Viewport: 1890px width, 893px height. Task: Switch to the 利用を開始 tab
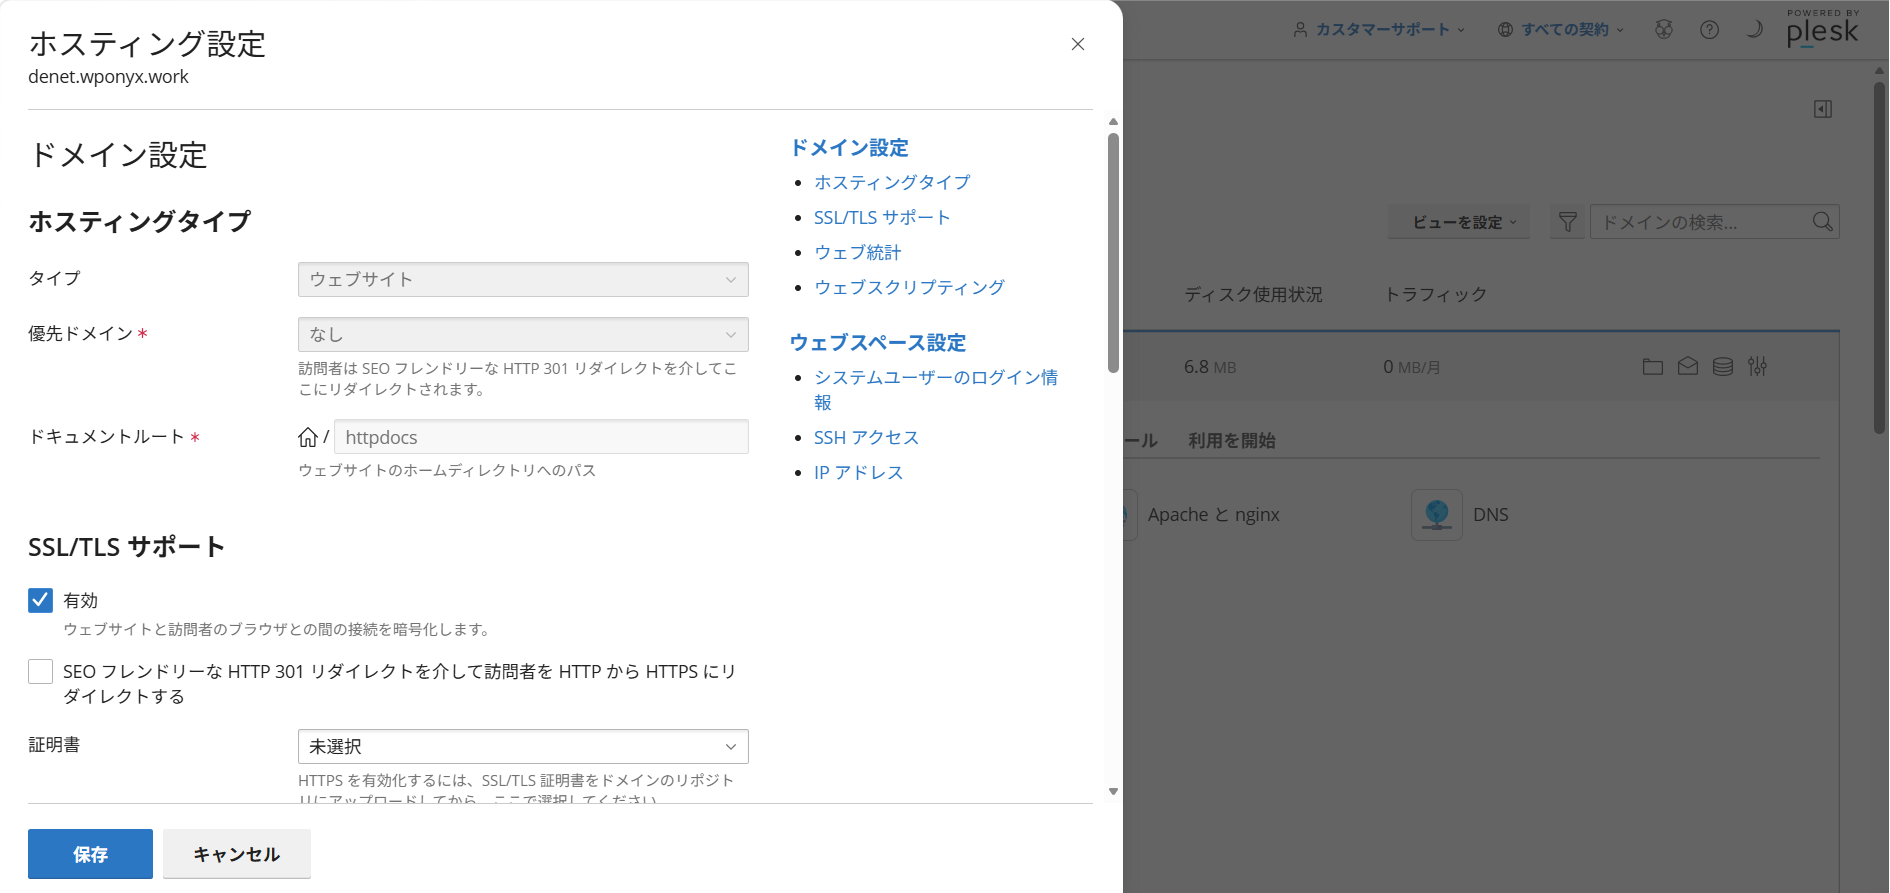[x=1231, y=441]
